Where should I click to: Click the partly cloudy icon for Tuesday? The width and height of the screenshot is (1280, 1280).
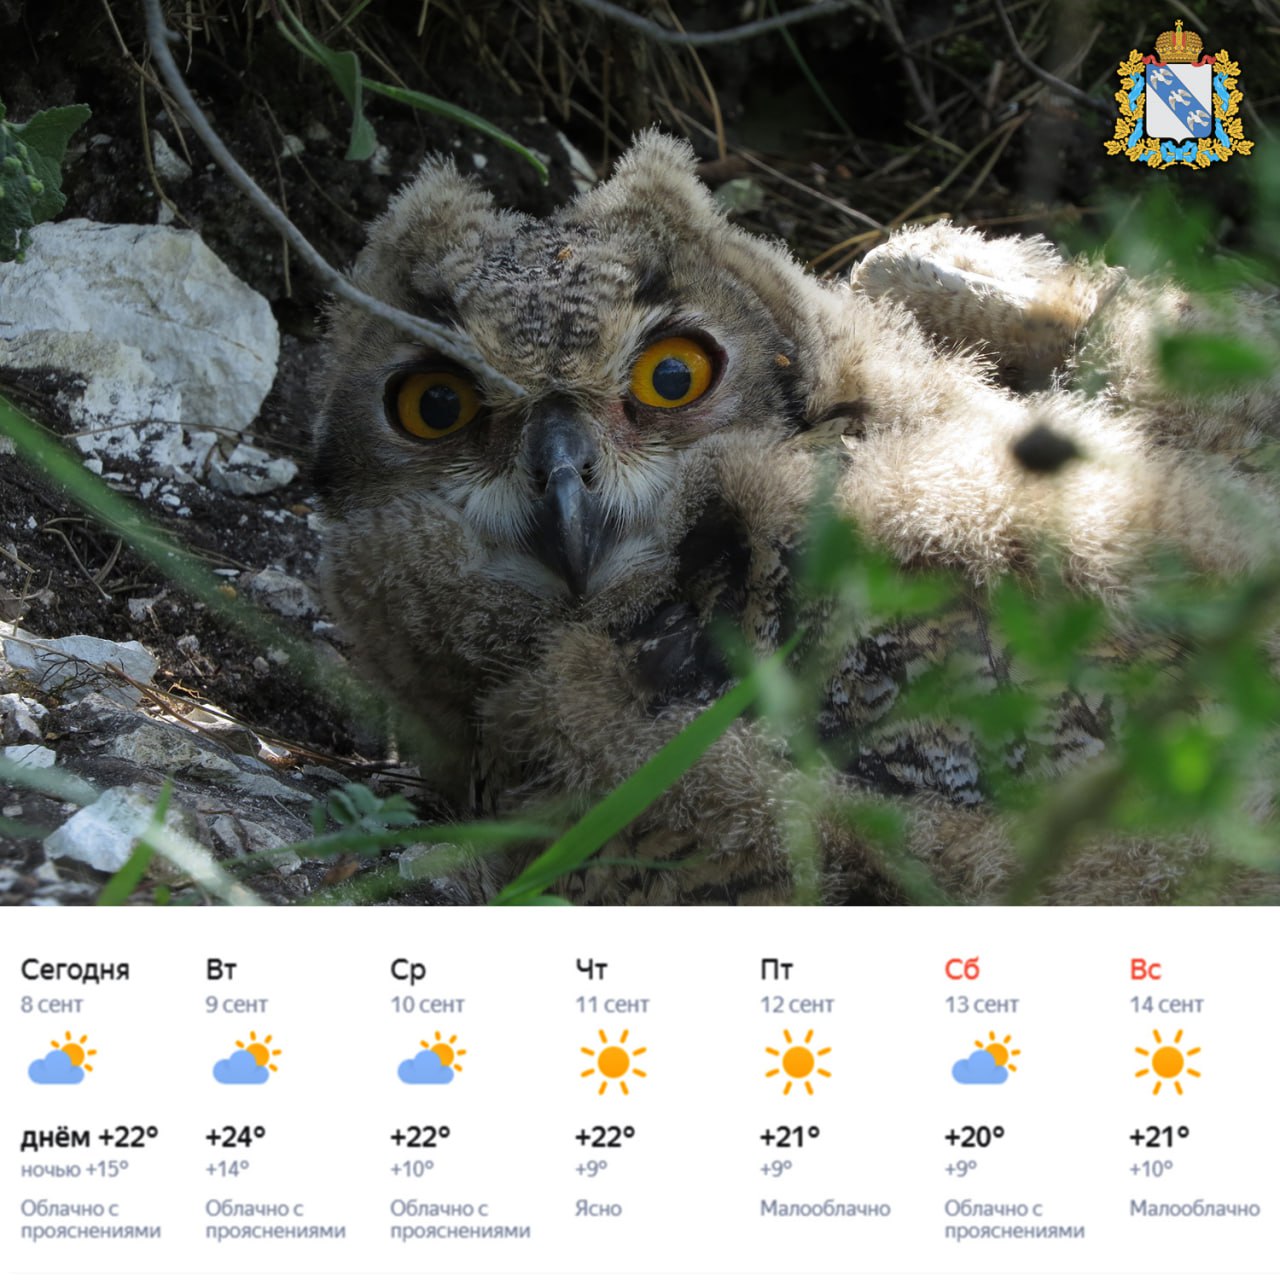click(247, 1059)
